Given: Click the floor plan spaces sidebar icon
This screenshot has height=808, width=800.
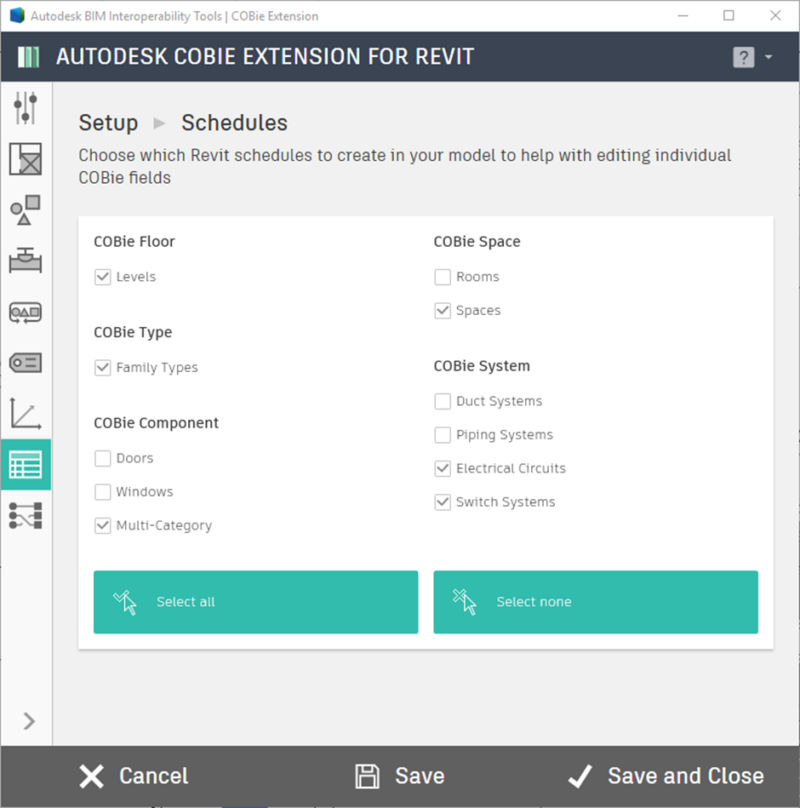Looking at the screenshot, I should pyautogui.click(x=25, y=159).
